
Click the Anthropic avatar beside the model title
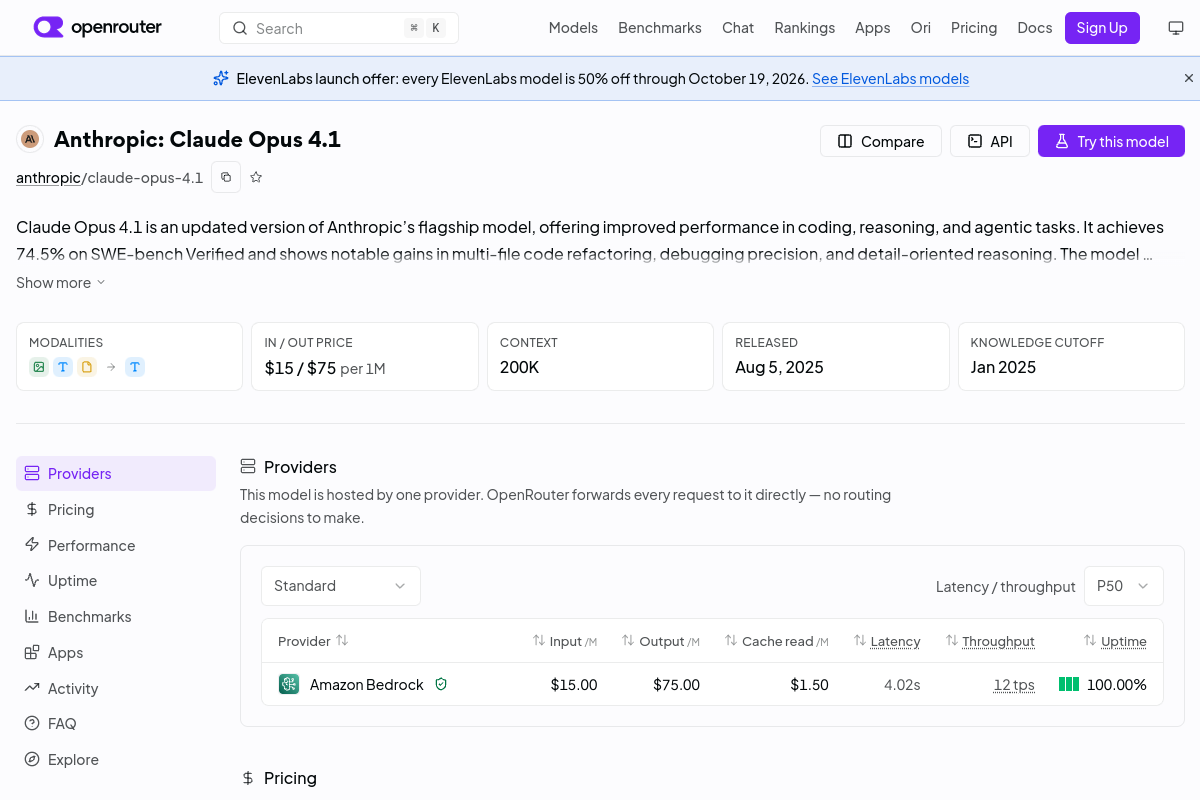[30, 139]
